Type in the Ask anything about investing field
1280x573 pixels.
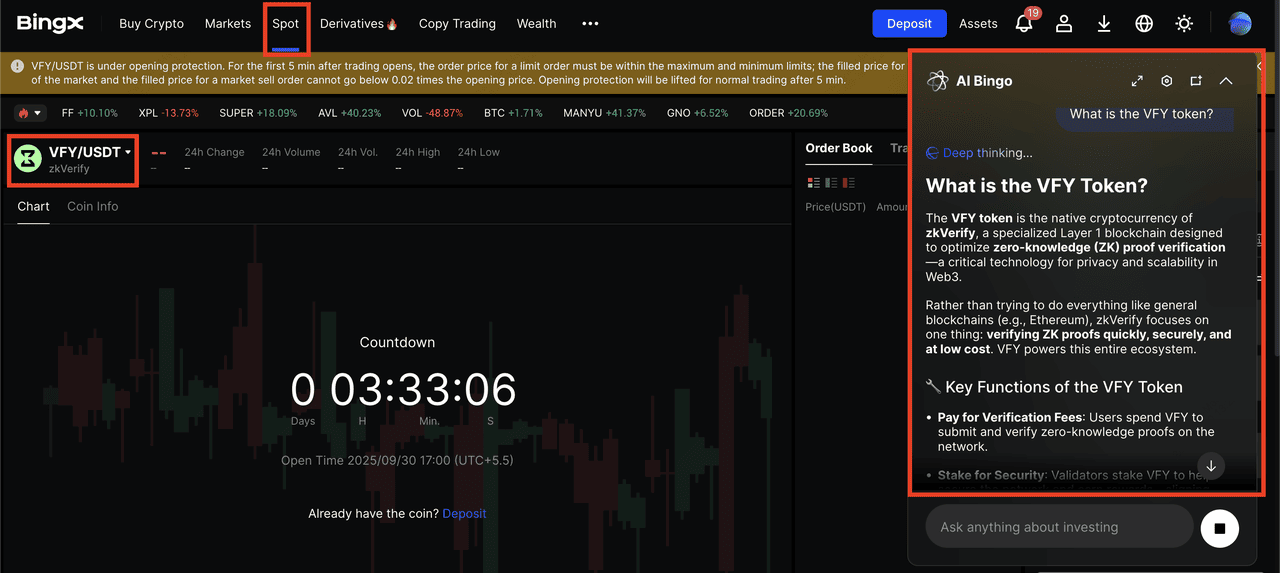(1058, 527)
